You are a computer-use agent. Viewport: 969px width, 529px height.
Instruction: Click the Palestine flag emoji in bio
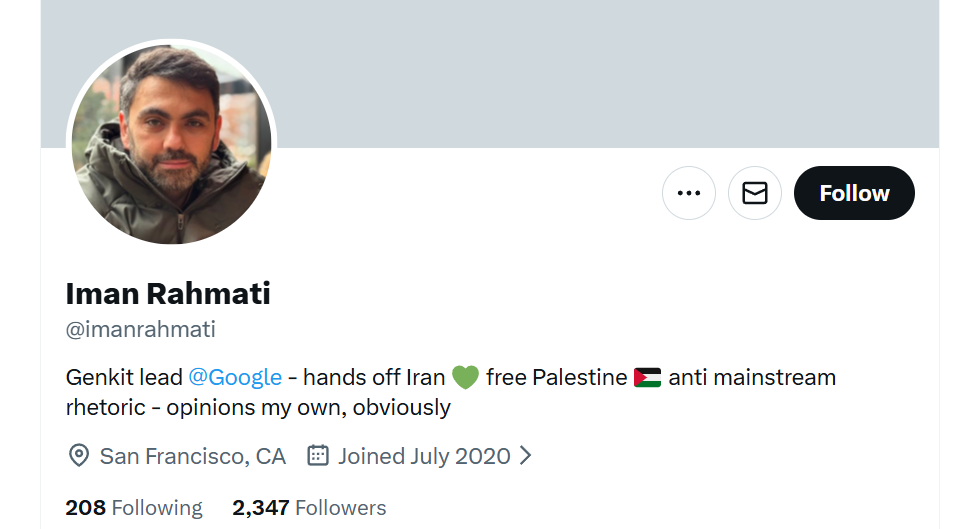(x=648, y=377)
